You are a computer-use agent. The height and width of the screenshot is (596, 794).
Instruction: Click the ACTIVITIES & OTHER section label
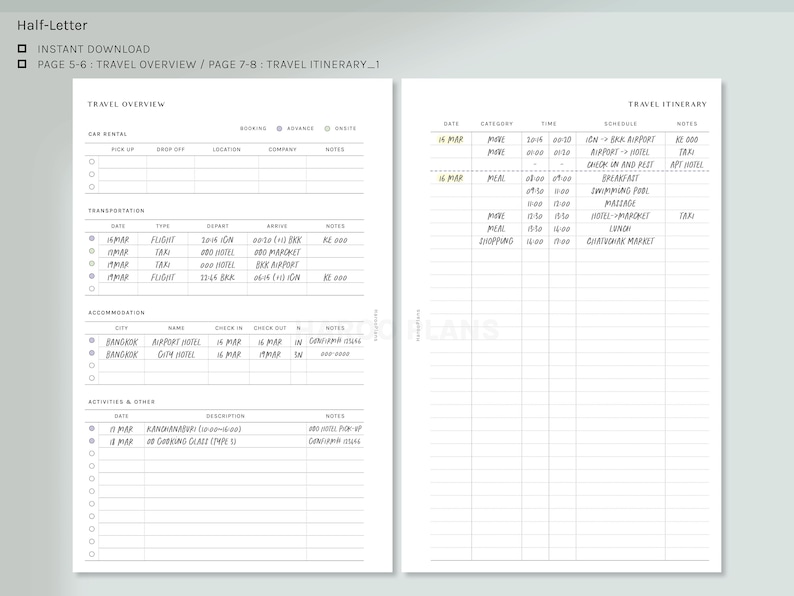[x=122, y=402]
